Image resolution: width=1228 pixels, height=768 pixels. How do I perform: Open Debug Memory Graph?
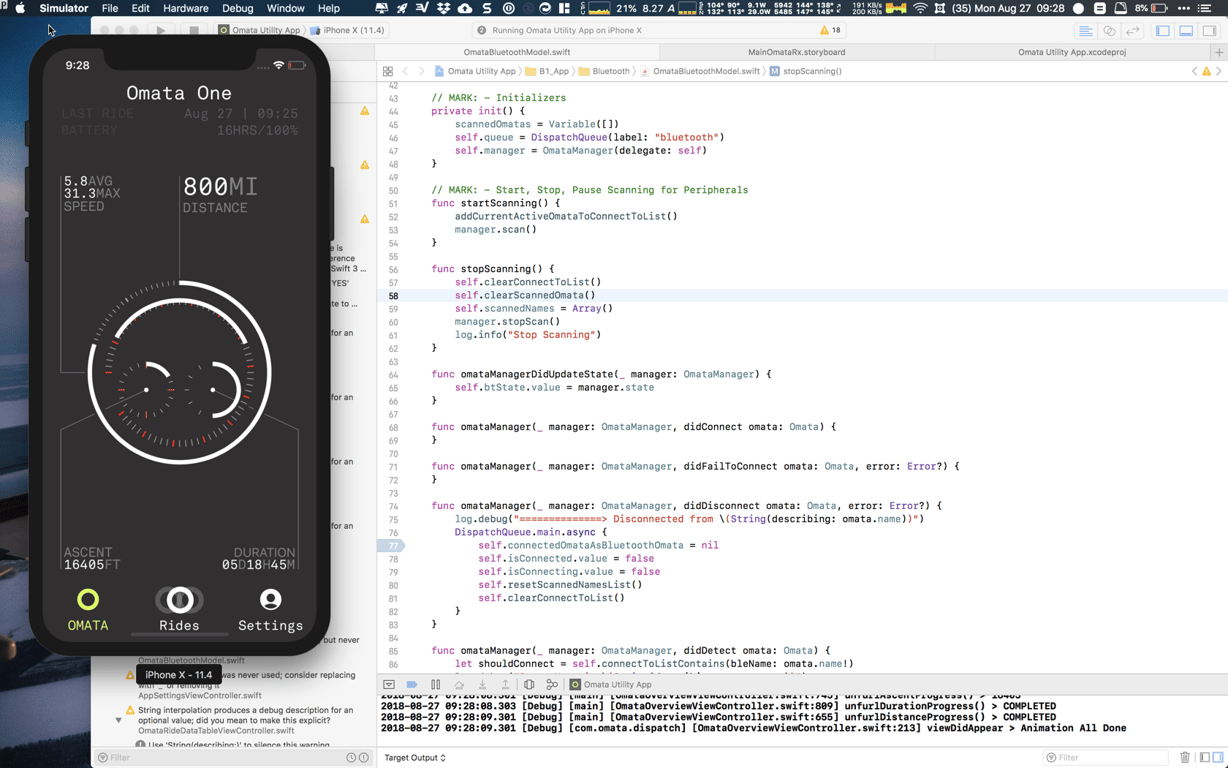pyautogui.click(x=552, y=685)
